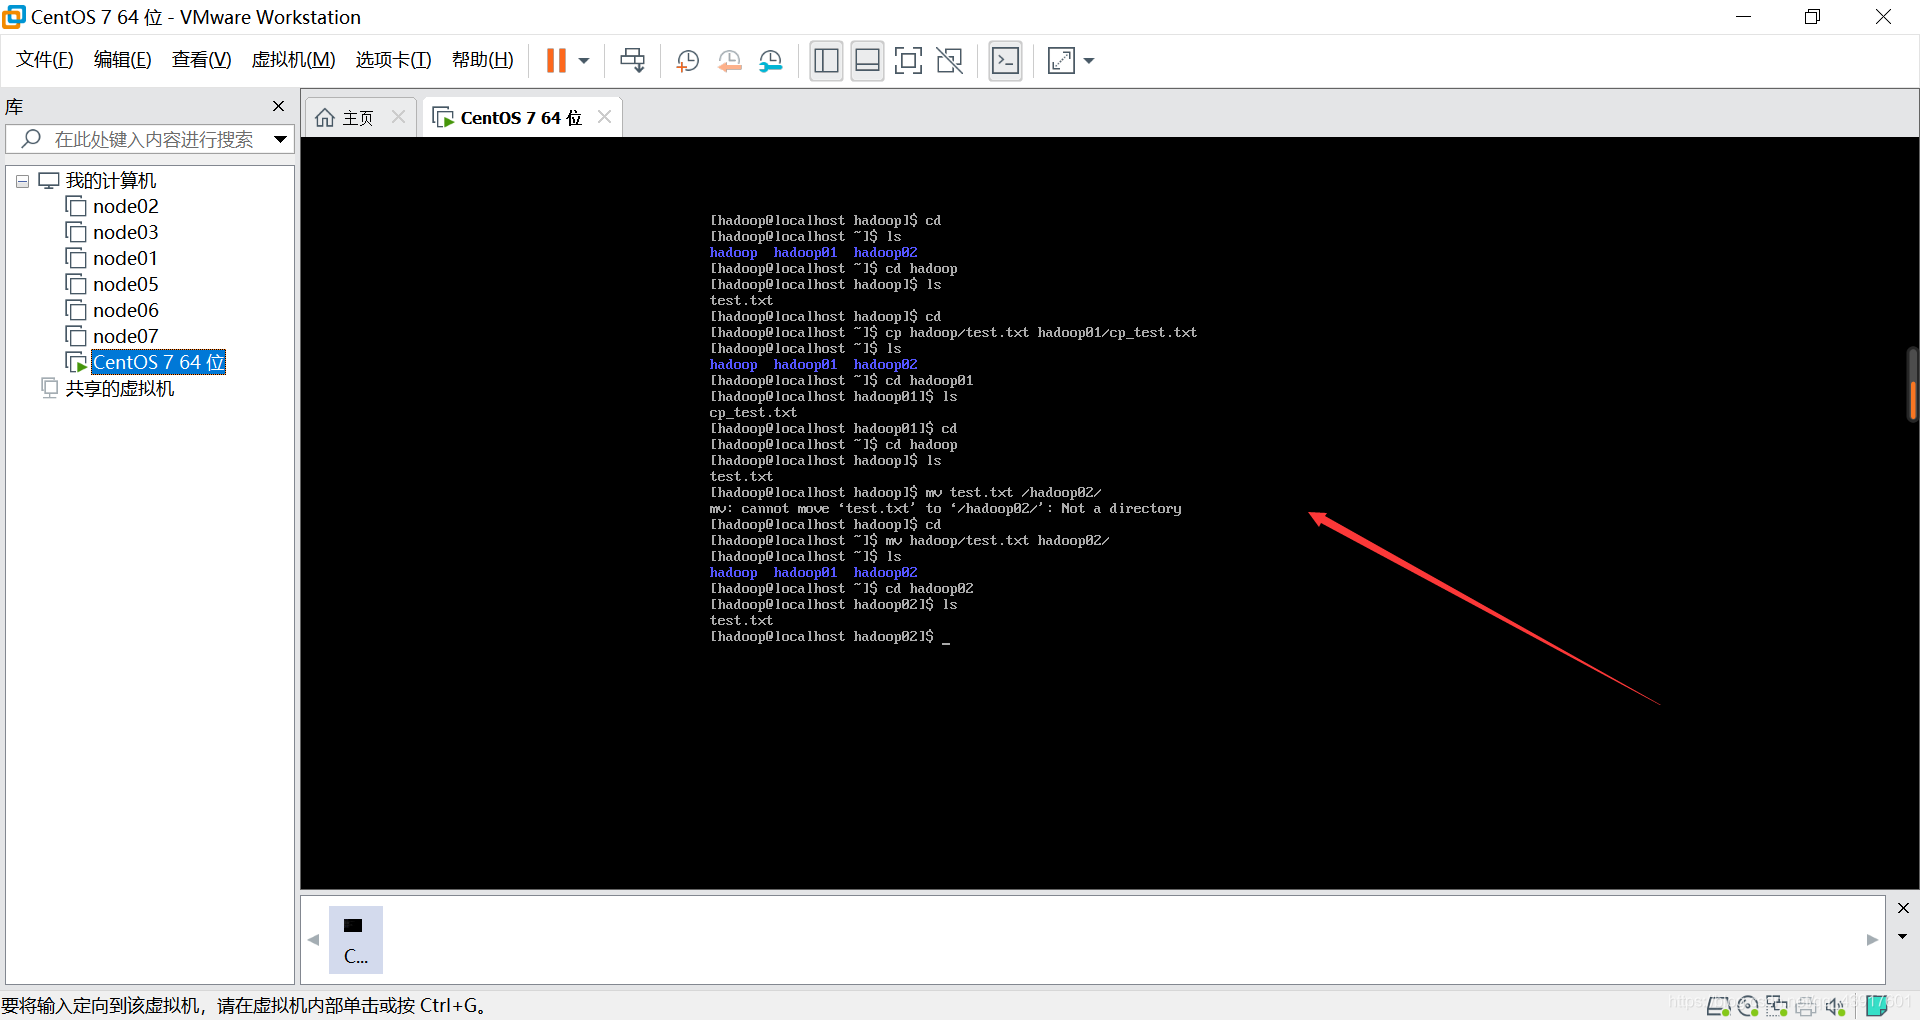Close the 主页 tab
The width and height of the screenshot is (1920, 1020).
pyautogui.click(x=398, y=117)
